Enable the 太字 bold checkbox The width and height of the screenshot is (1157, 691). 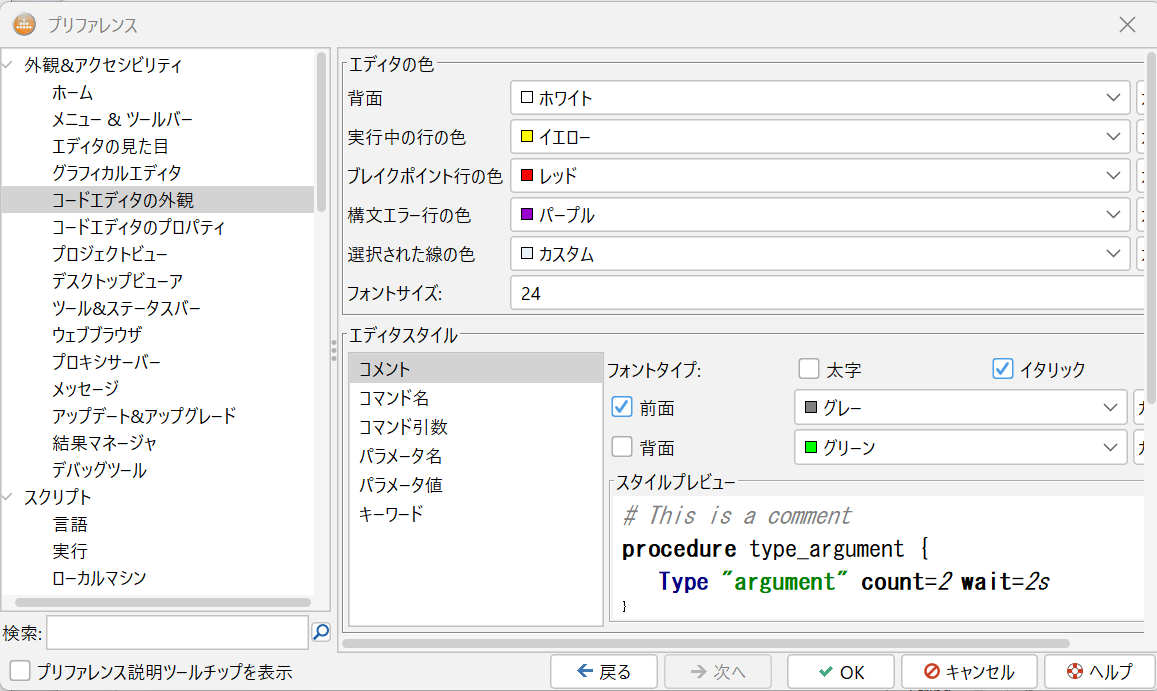808,368
